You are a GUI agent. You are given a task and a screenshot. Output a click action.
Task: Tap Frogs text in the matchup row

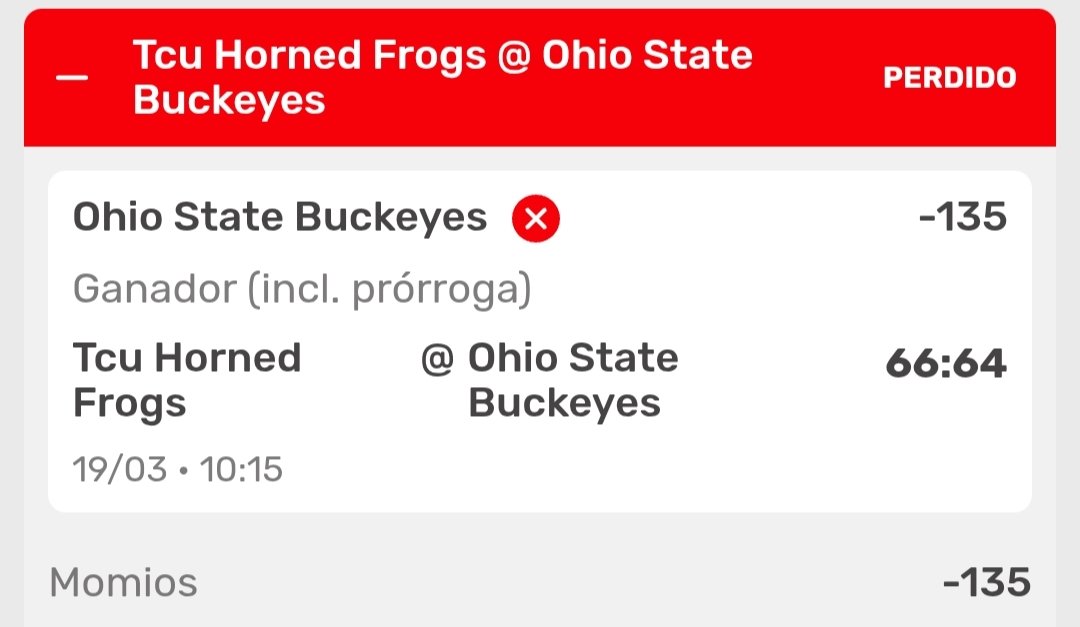[130, 403]
